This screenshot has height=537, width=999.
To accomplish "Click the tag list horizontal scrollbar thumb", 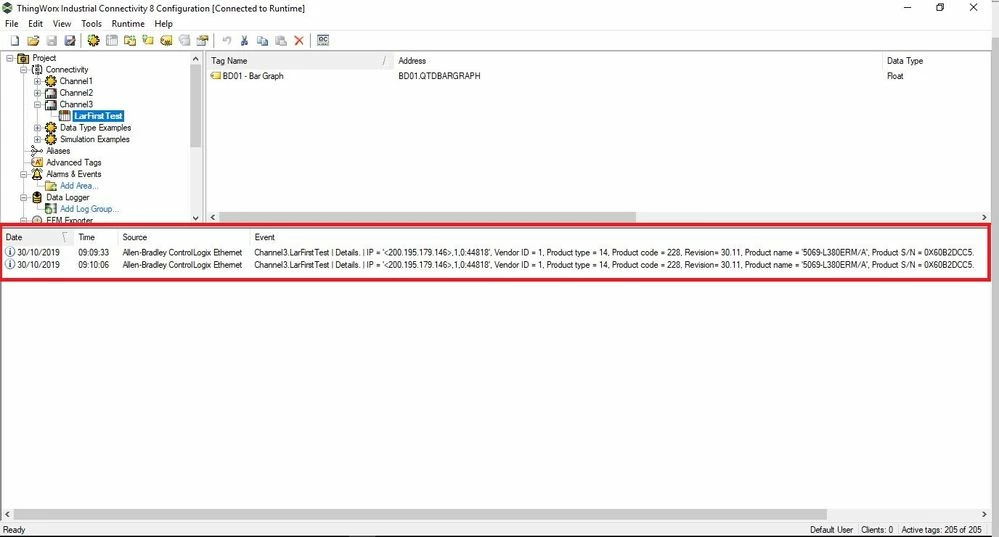I will (427, 217).
